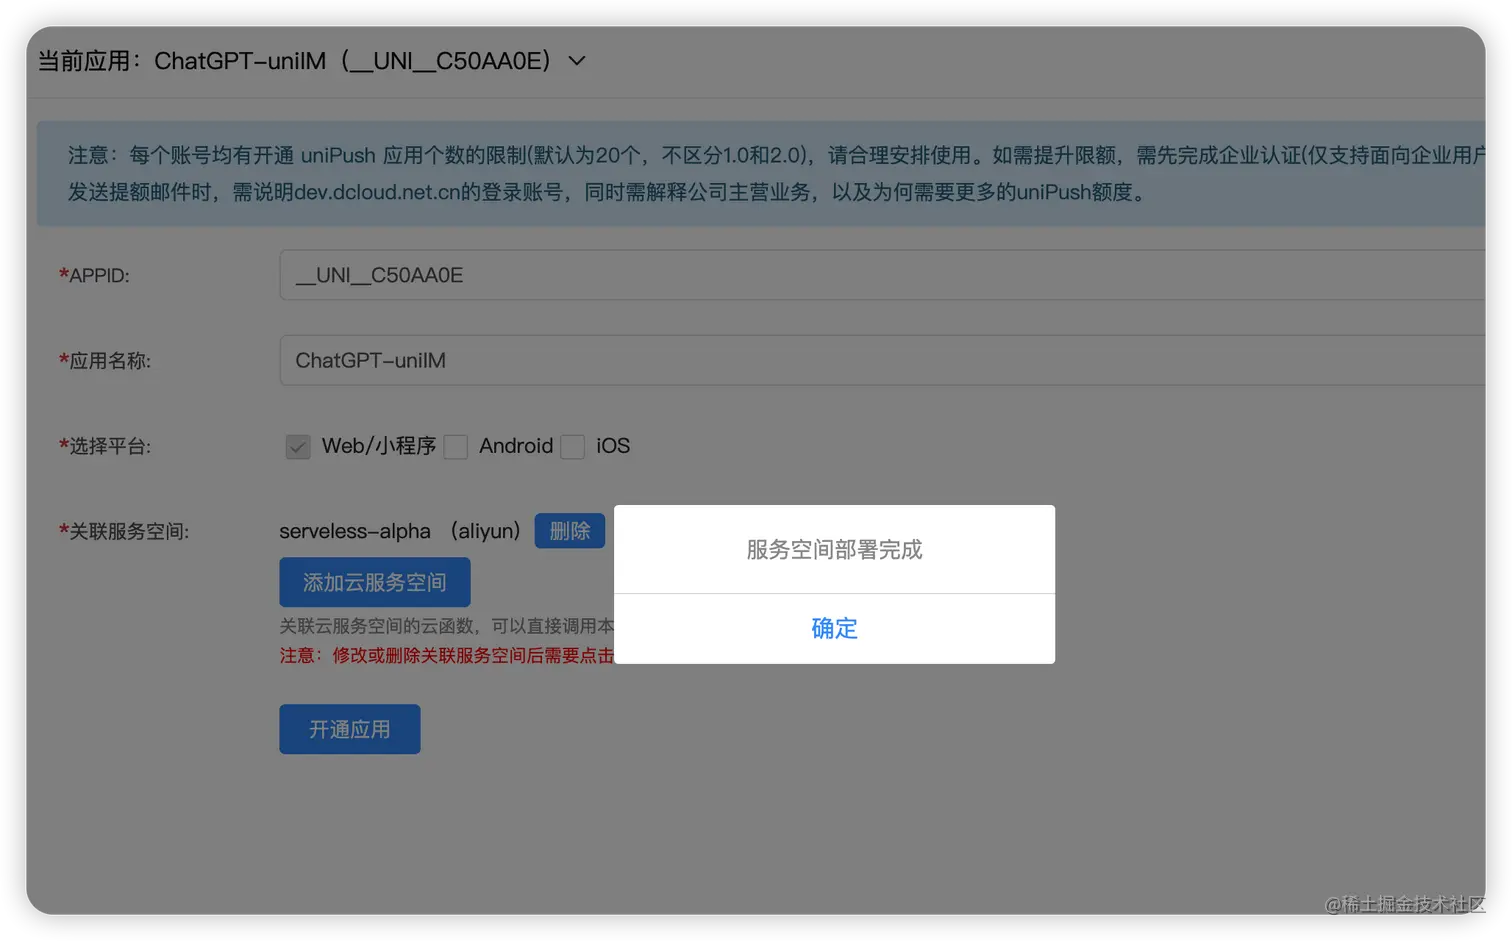Enable the Android platform checkbox
Screen dimensions: 1512x941
pos(456,446)
